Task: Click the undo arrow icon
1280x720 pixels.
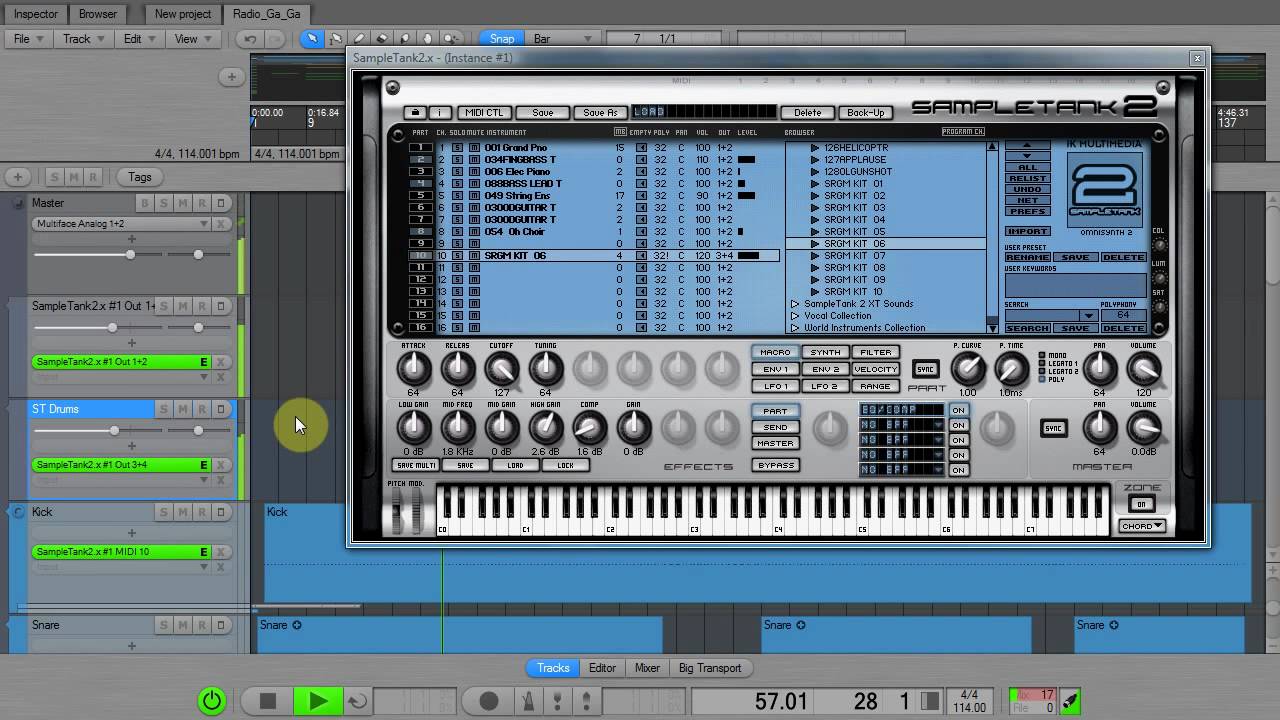Action: point(251,39)
